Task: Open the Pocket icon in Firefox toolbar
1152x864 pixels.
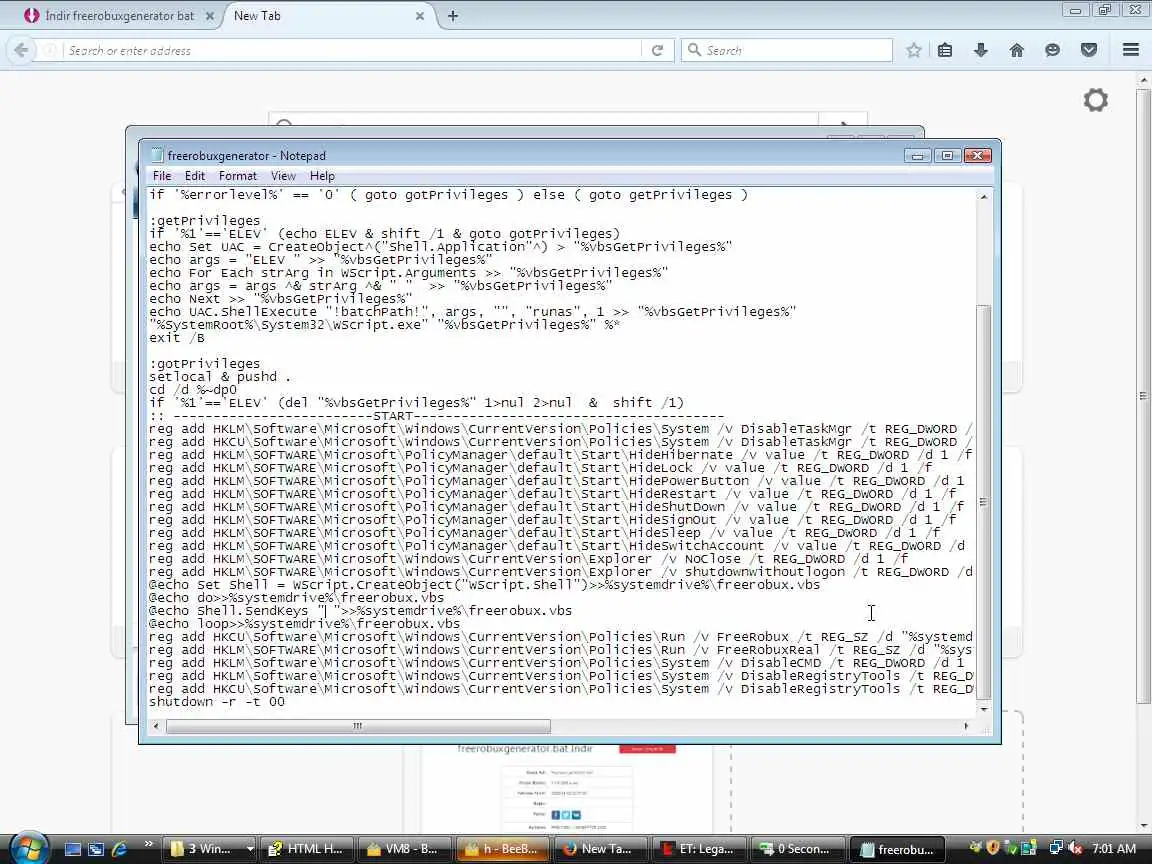Action: pos(1089,50)
